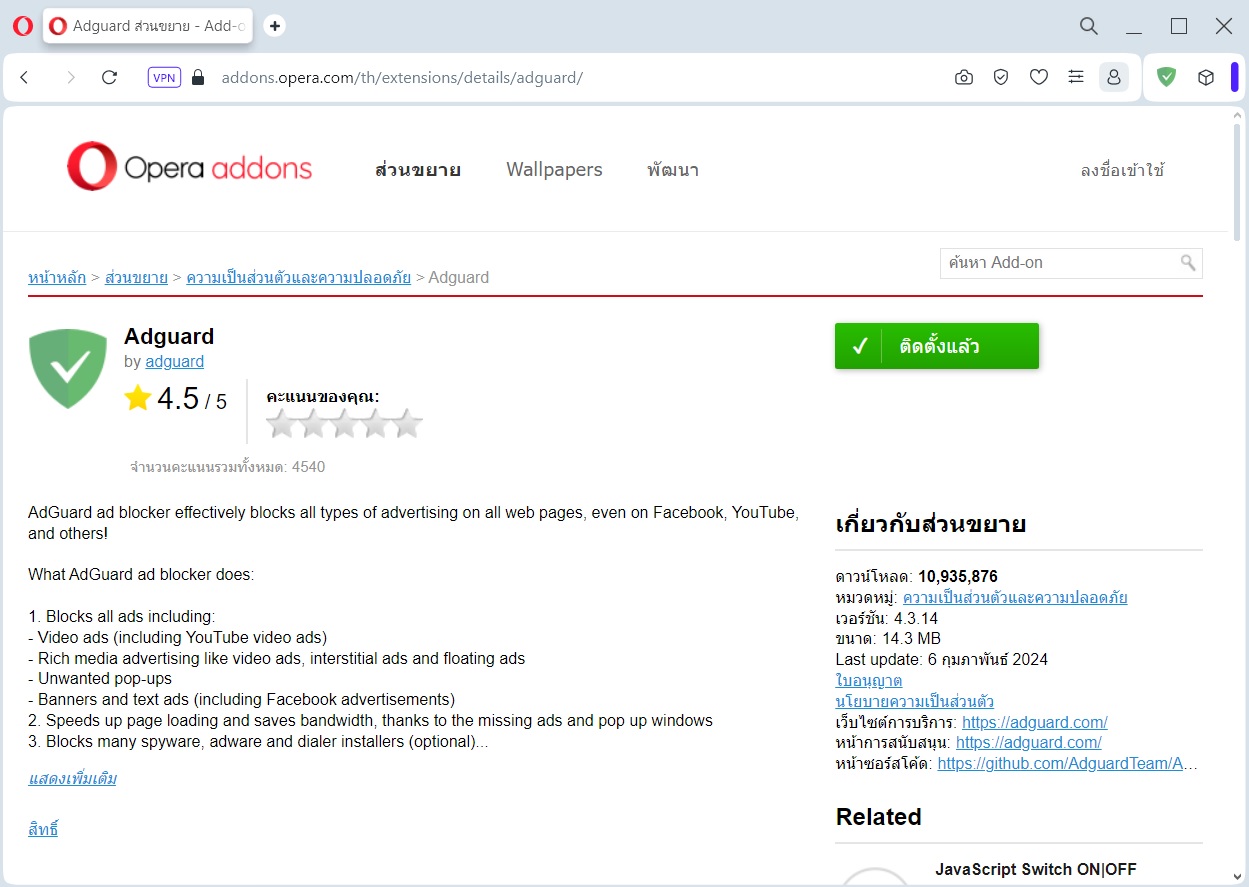Image resolution: width=1249 pixels, height=887 pixels.
Task: Open the adguard author link
Action: (x=174, y=362)
